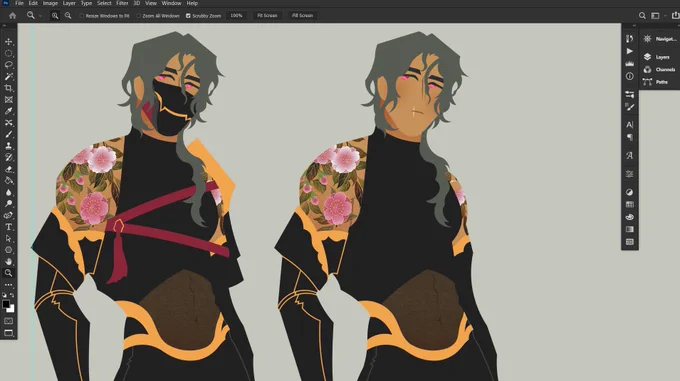Open the Brush Settings panel icon
The height and width of the screenshot is (381, 680).
[x=630, y=107]
